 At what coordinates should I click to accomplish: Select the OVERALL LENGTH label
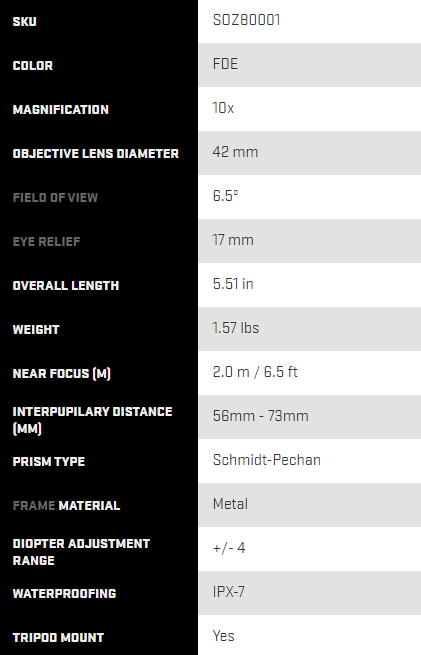click(66, 286)
